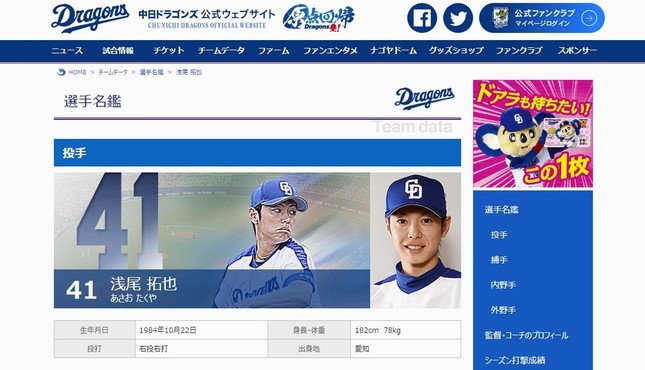Click チームデータ breadcrumb link
This screenshot has width=645, height=370.
[113, 72]
